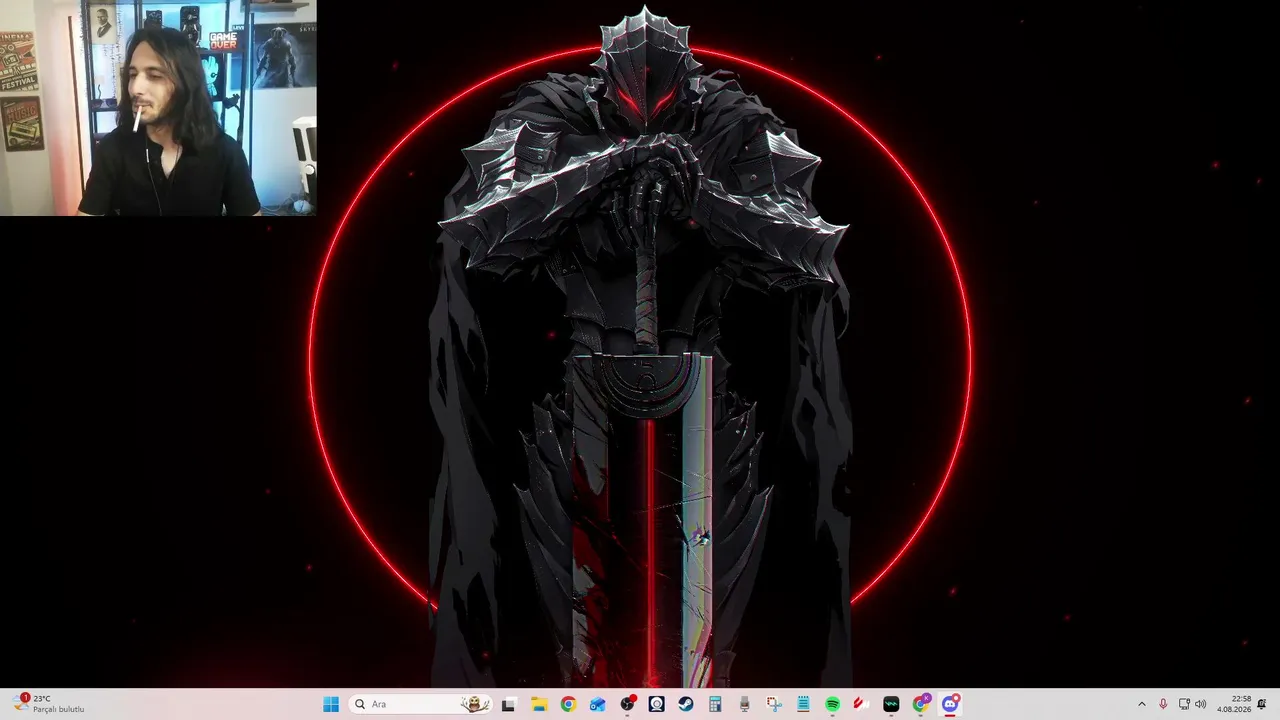Click the Ara search box on taskbar
Image resolution: width=1280 pixels, height=720 pixels.
(420, 704)
